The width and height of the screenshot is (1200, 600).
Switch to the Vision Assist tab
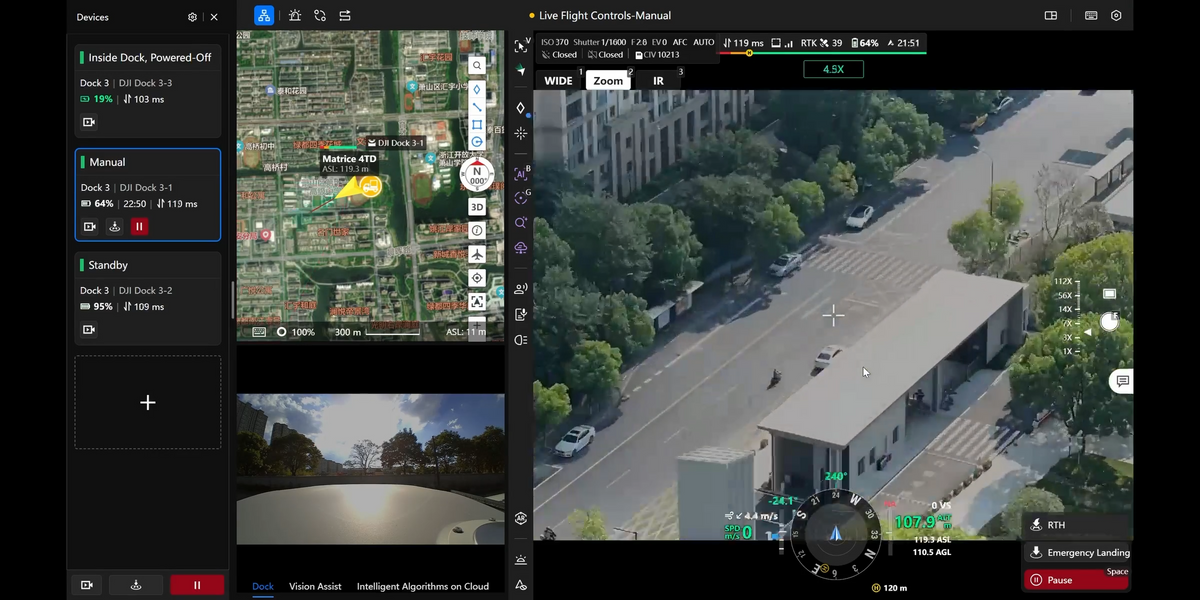pos(315,586)
